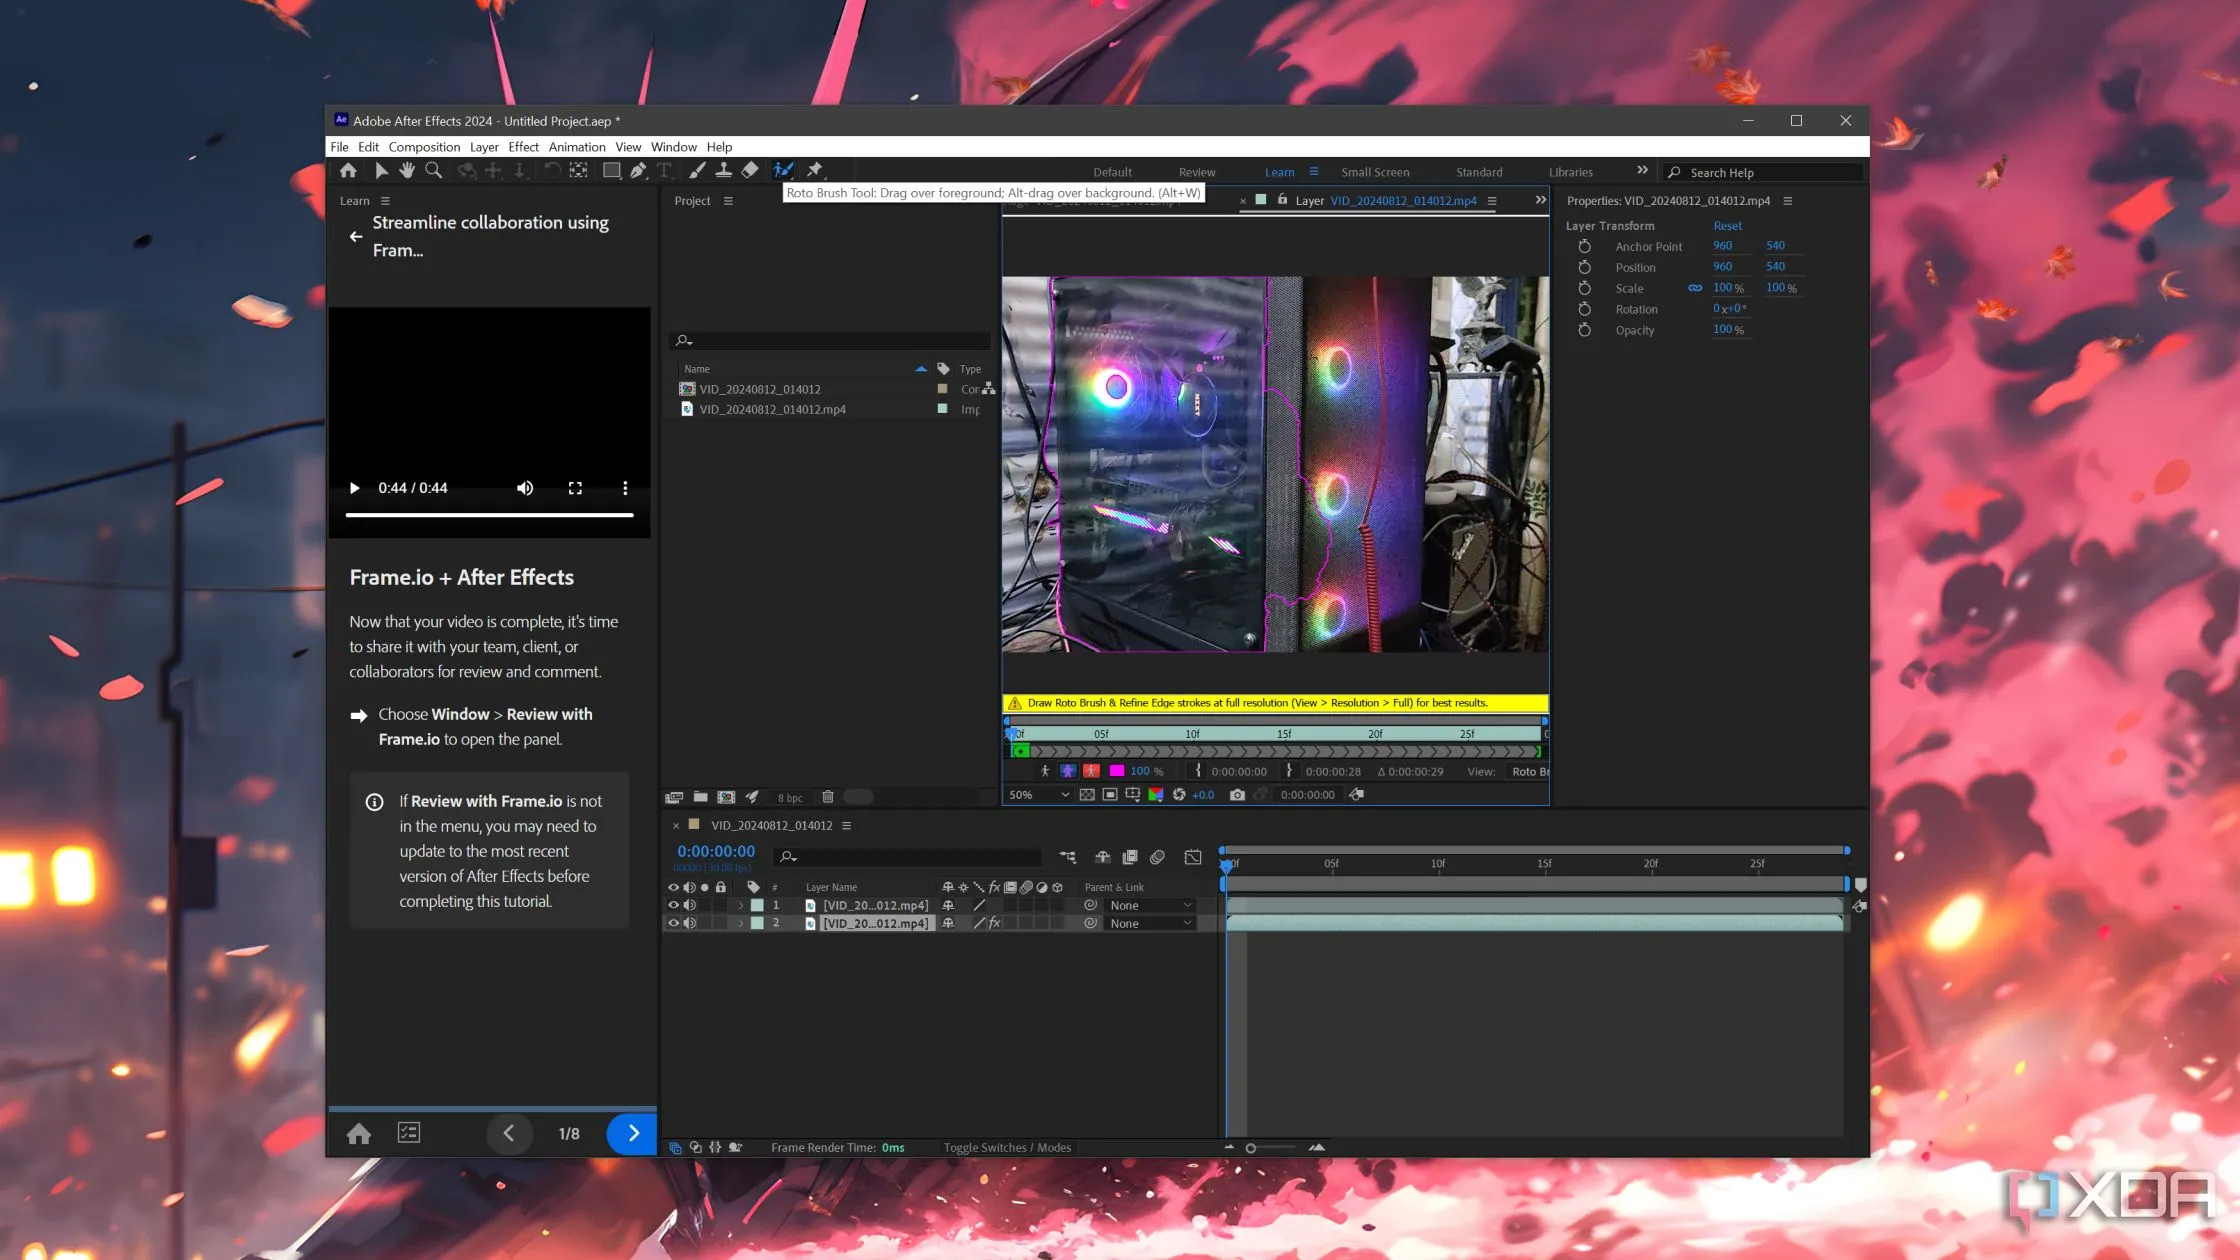Go back with the Learn panel arrow

coord(355,237)
